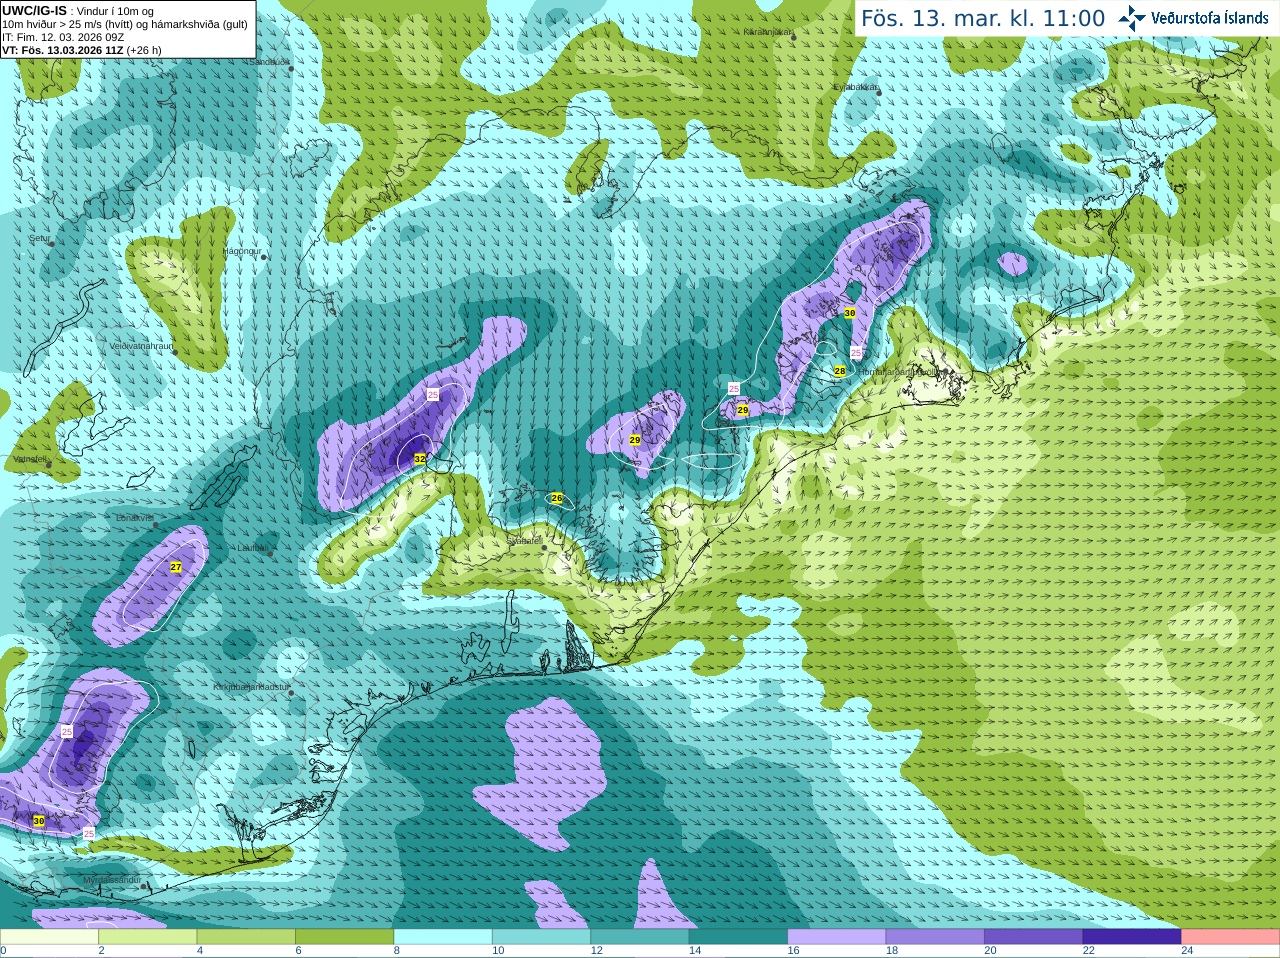Click the 20–22 m/s legend color swatch
This screenshot has width=1280, height=958.
1034,937
